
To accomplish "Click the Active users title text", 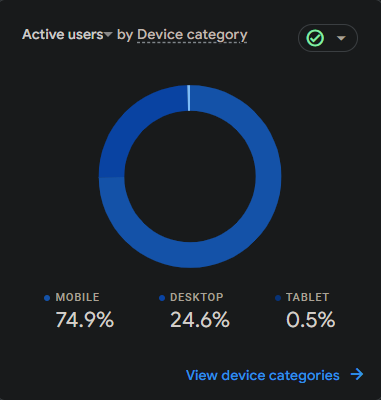I will point(63,35).
